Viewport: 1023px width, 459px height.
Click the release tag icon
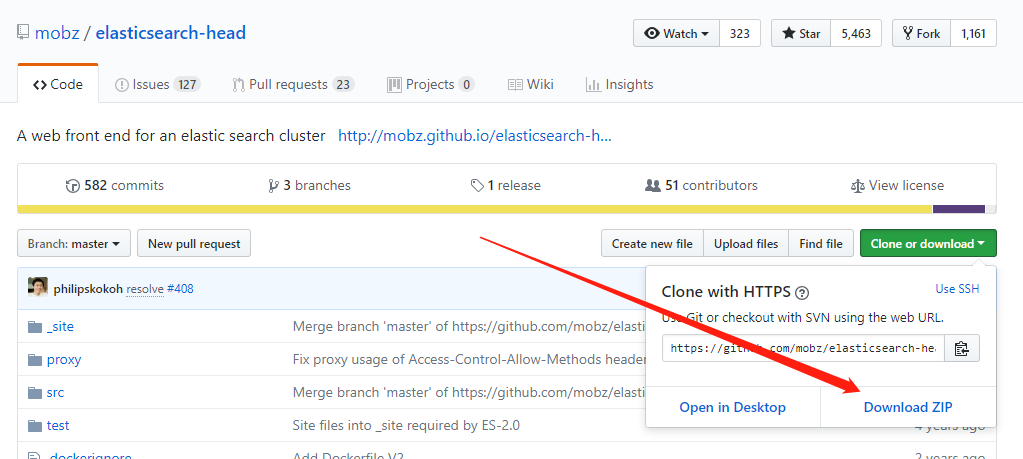point(477,186)
